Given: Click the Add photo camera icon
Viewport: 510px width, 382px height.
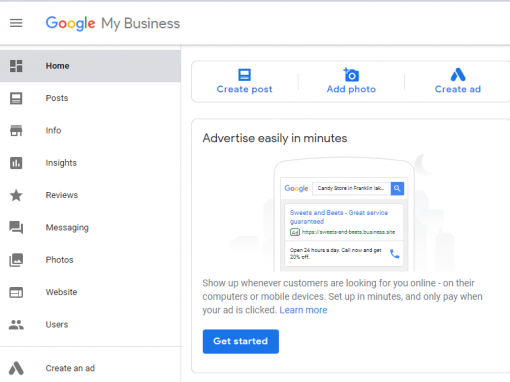Looking at the screenshot, I should click(351, 75).
